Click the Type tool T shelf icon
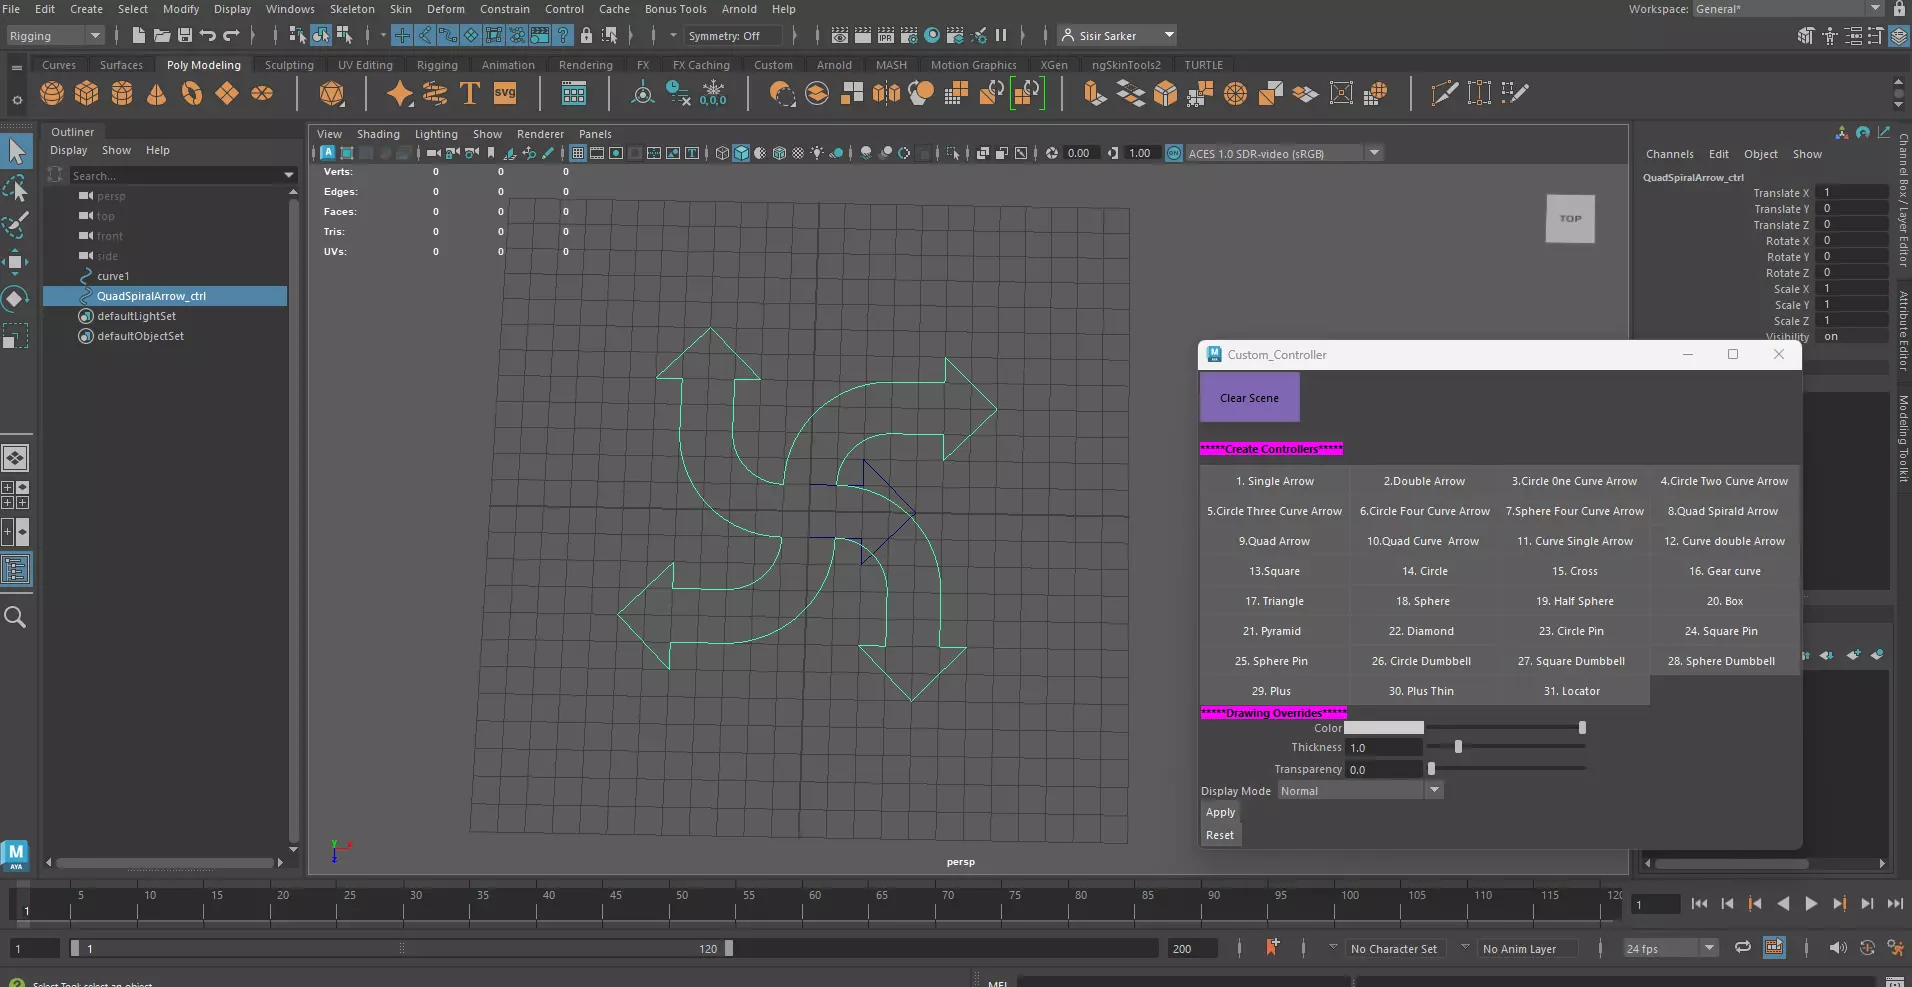The image size is (1912, 987). 469,94
